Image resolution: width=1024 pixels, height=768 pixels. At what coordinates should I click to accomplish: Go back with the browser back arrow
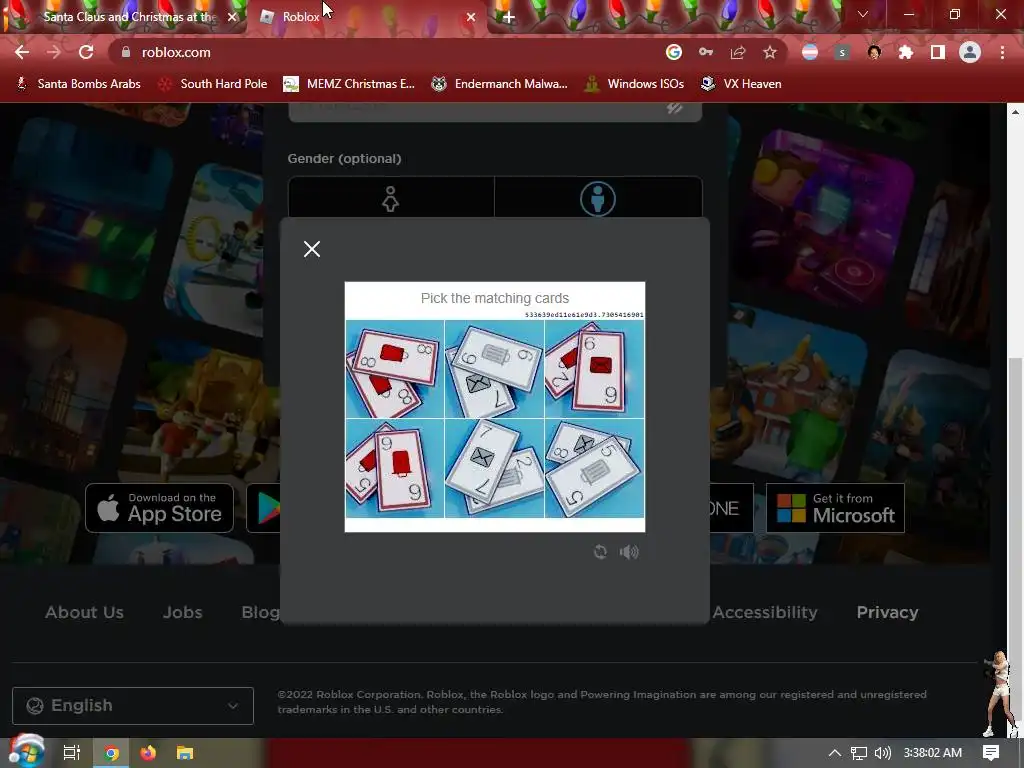[x=22, y=52]
